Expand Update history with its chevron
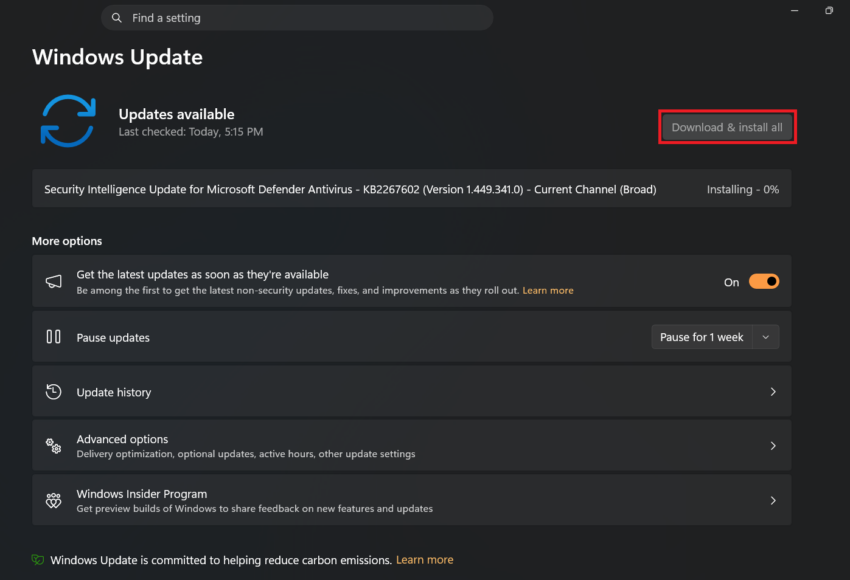 click(773, 391)
